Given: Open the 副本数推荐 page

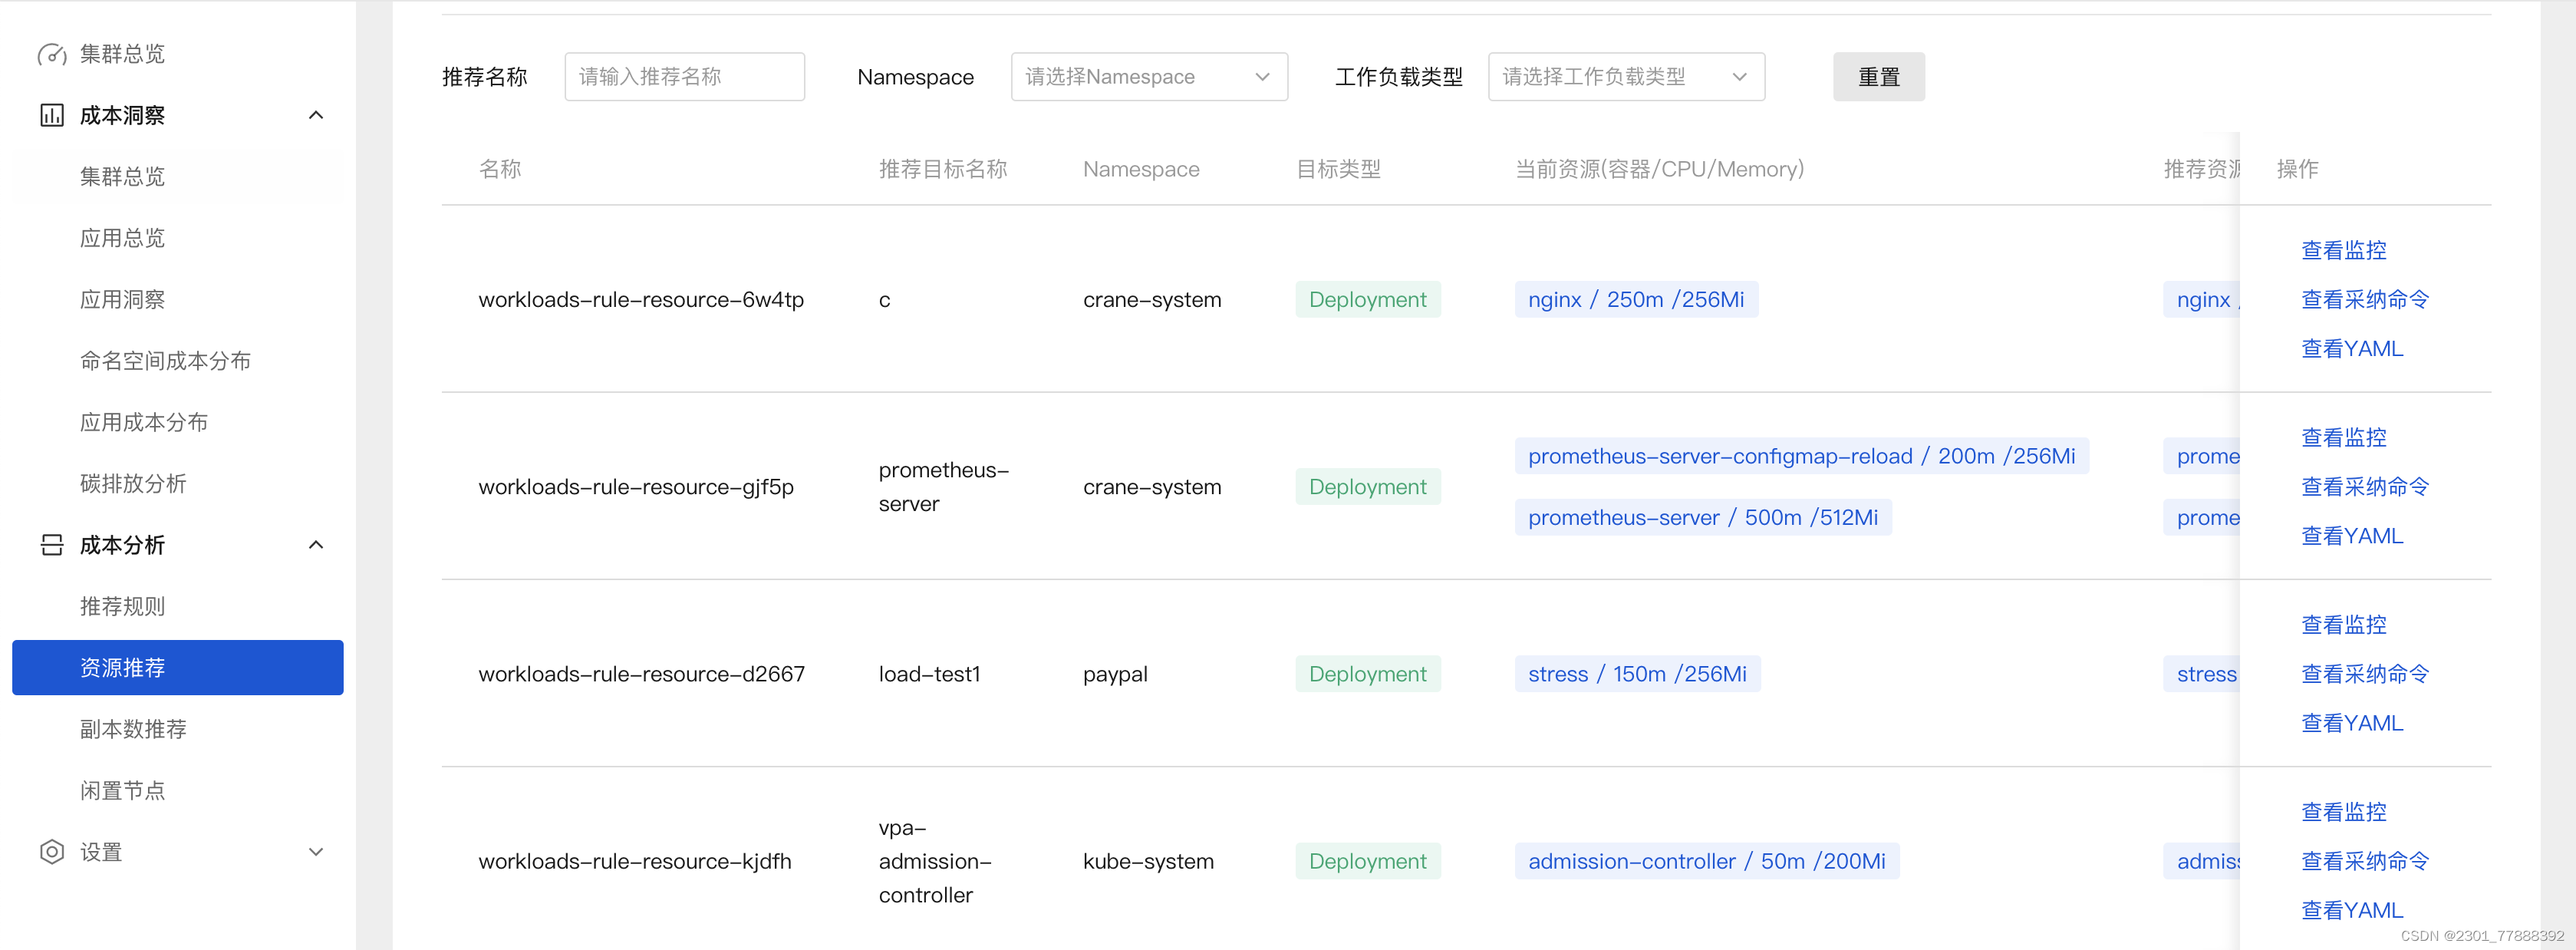Looking at the screenshot, I should [133, 728].
